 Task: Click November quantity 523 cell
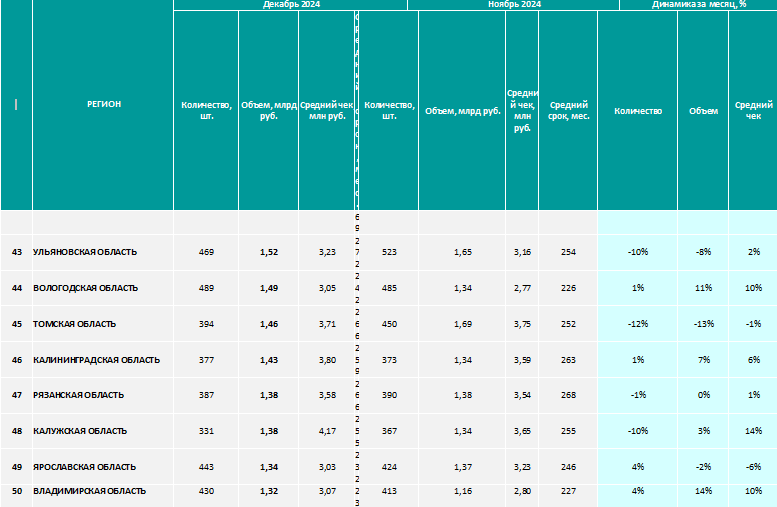[389, 252]
